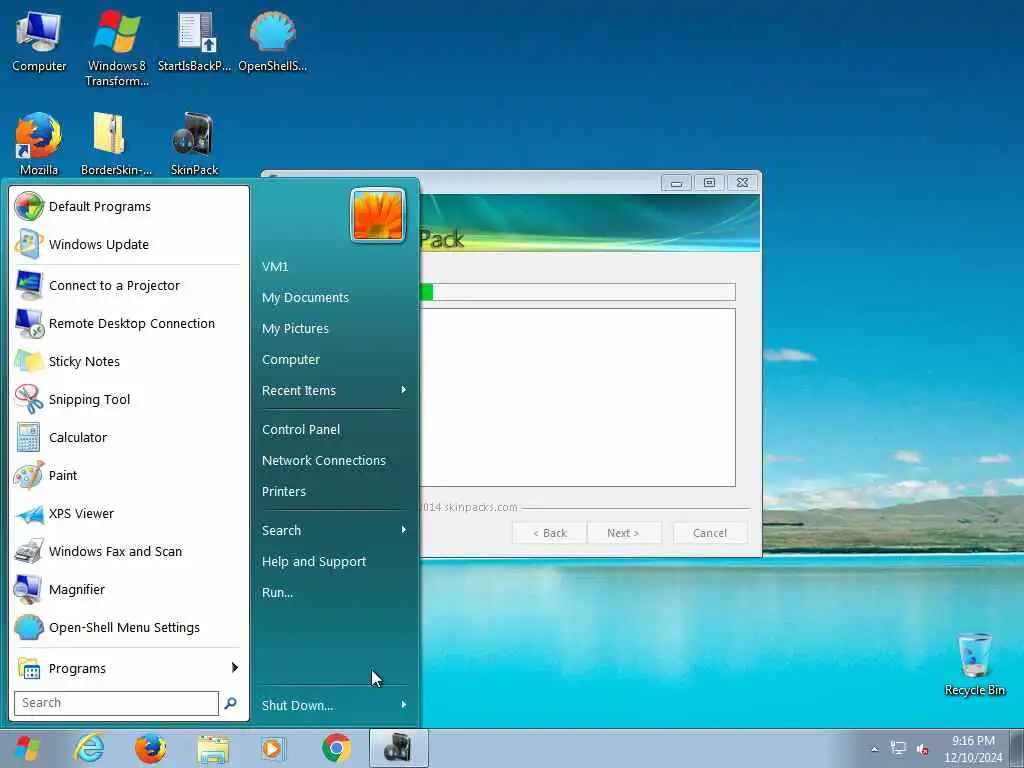The height and width of the screenshot is (768, 1024).
Task: Click the installer green progress bar
Action: pos(577,292)
